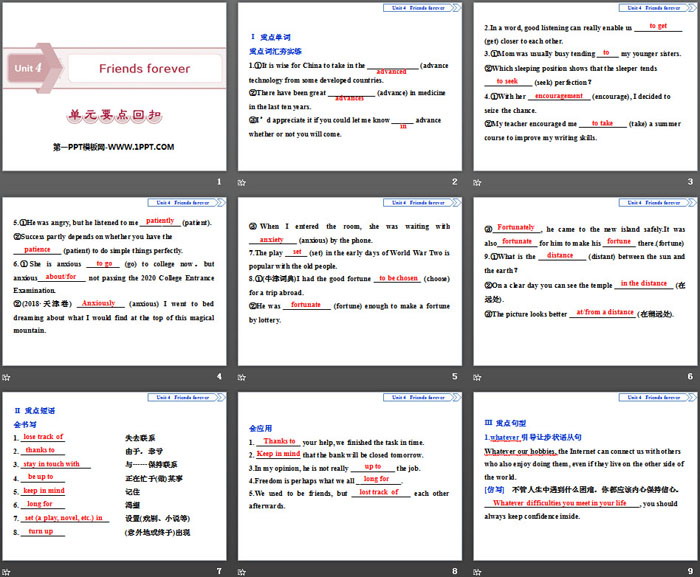Select slide 9 about 'whatever' sentence patterns
The image size is (700, 577).
pos(585,475)
